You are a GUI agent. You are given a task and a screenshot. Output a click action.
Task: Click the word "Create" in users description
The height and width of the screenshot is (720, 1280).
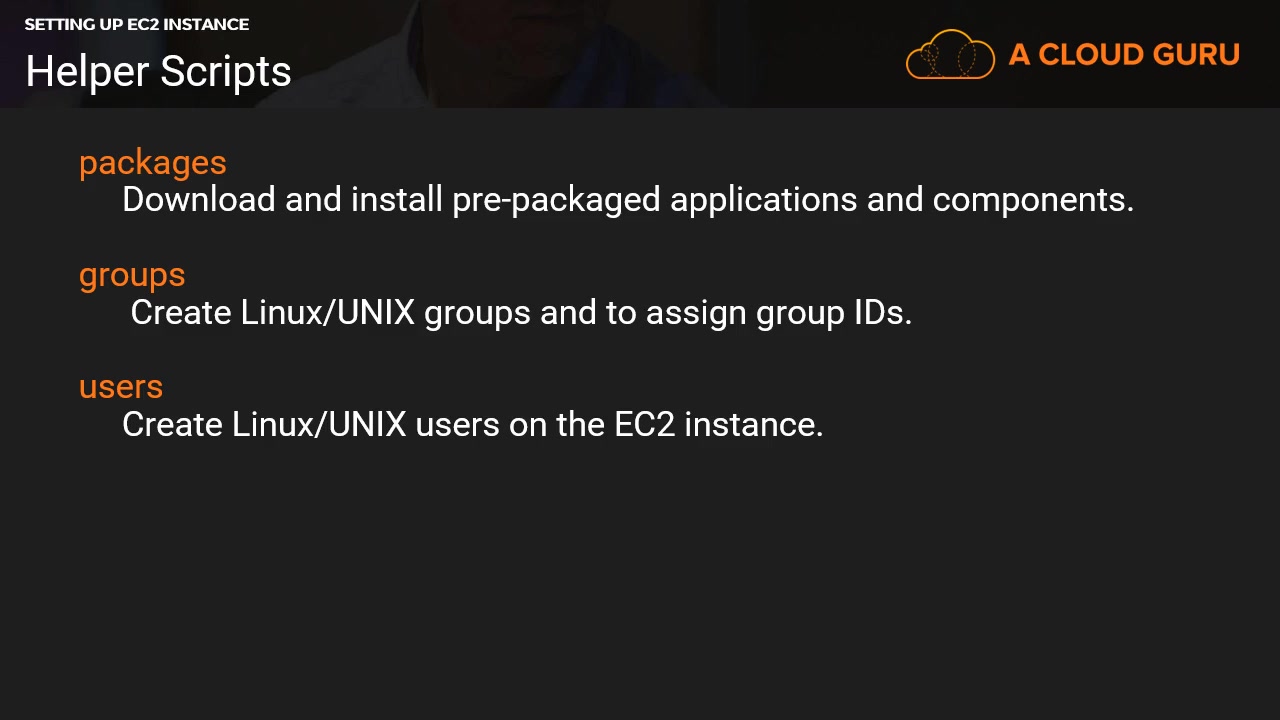[172, 425]
